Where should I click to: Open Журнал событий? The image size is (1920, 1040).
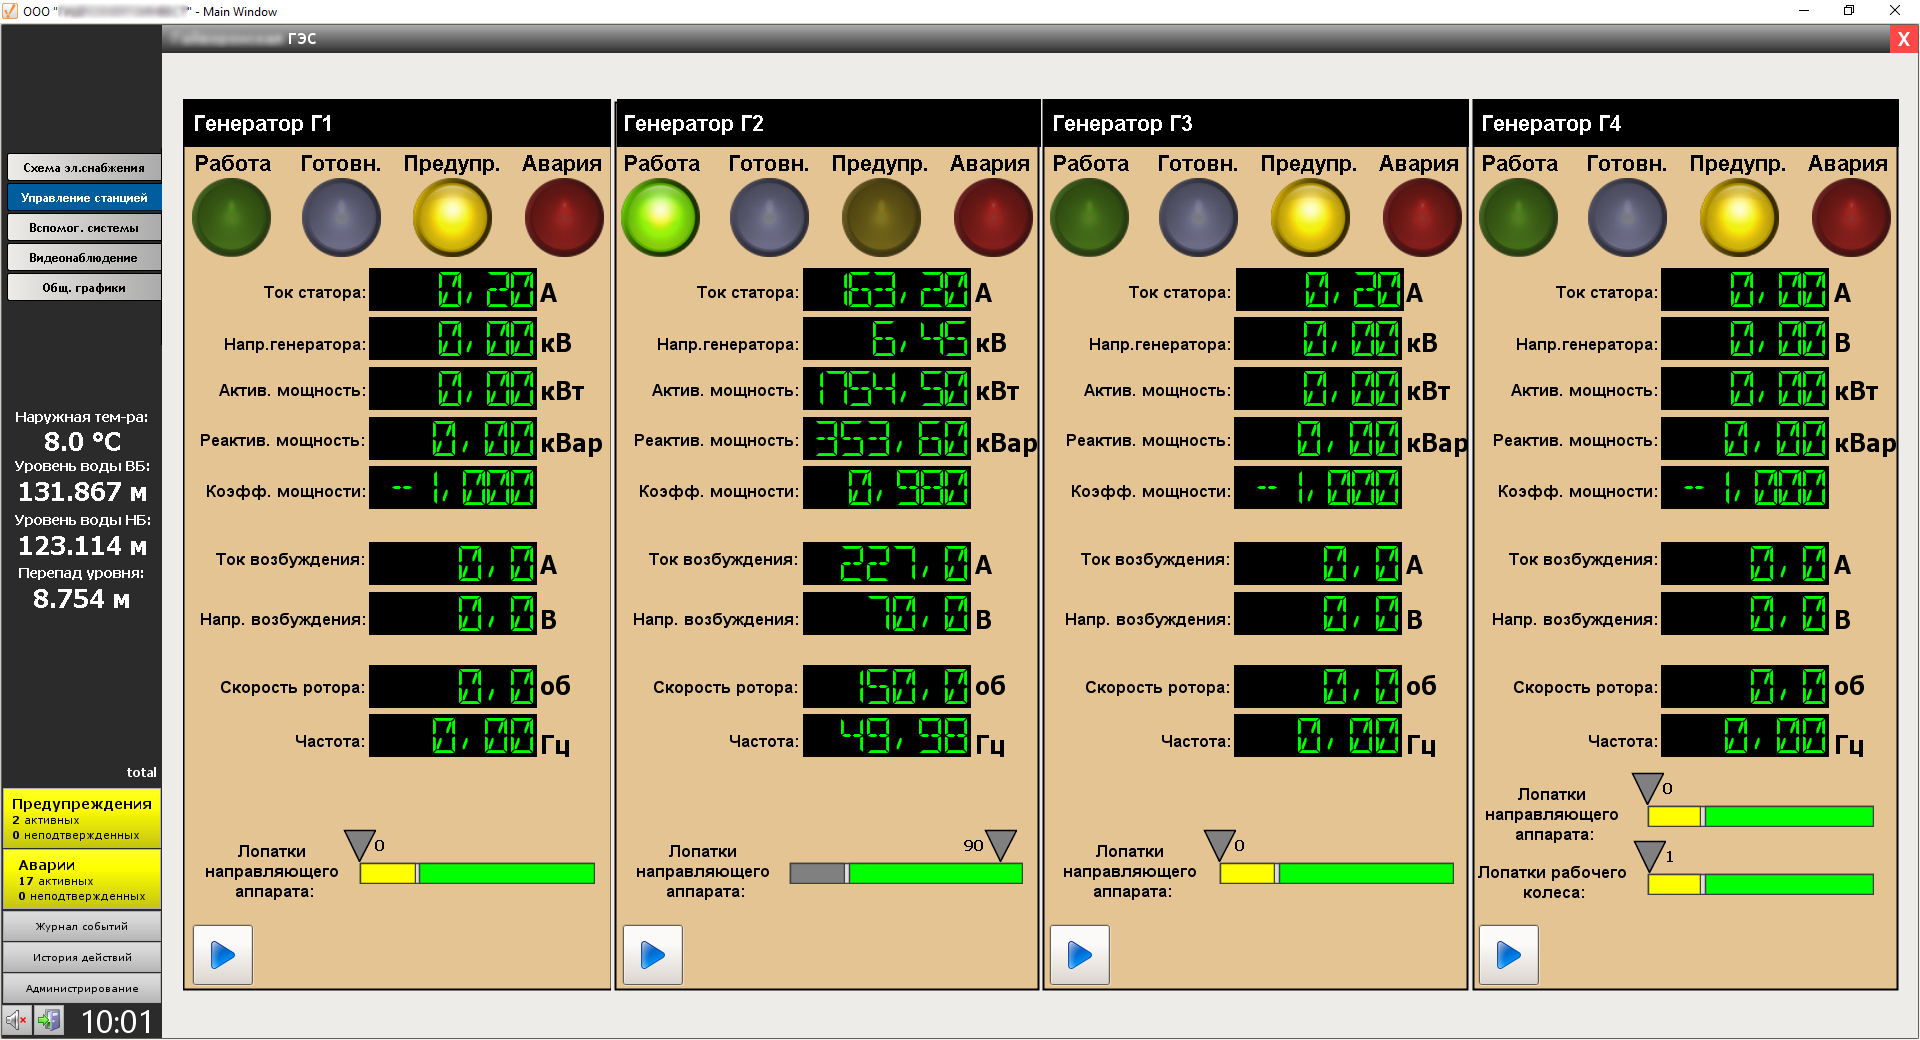point(82,927)
